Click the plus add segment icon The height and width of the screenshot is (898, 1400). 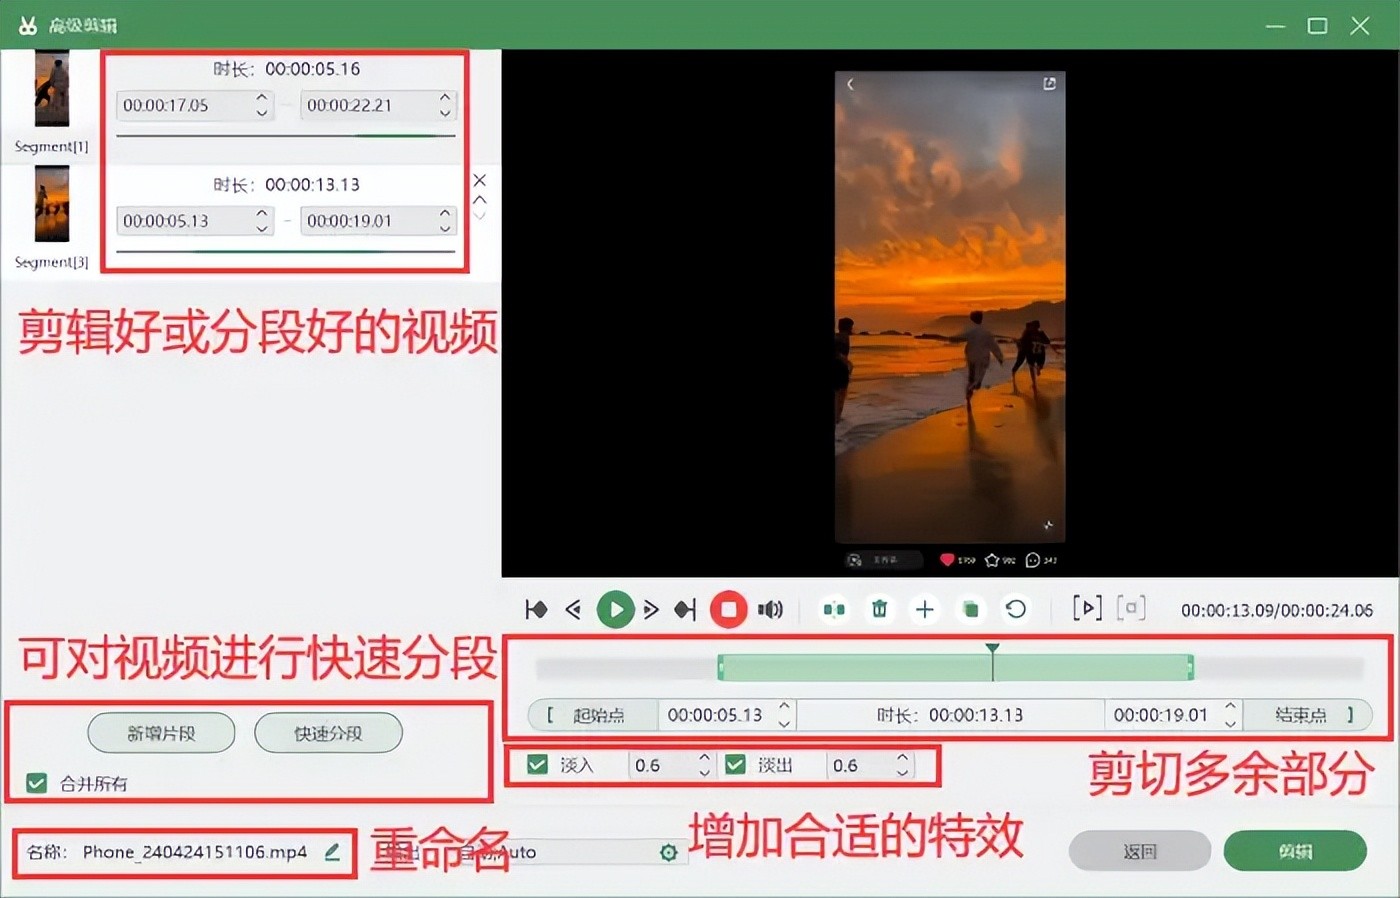[x=925, y=609]
